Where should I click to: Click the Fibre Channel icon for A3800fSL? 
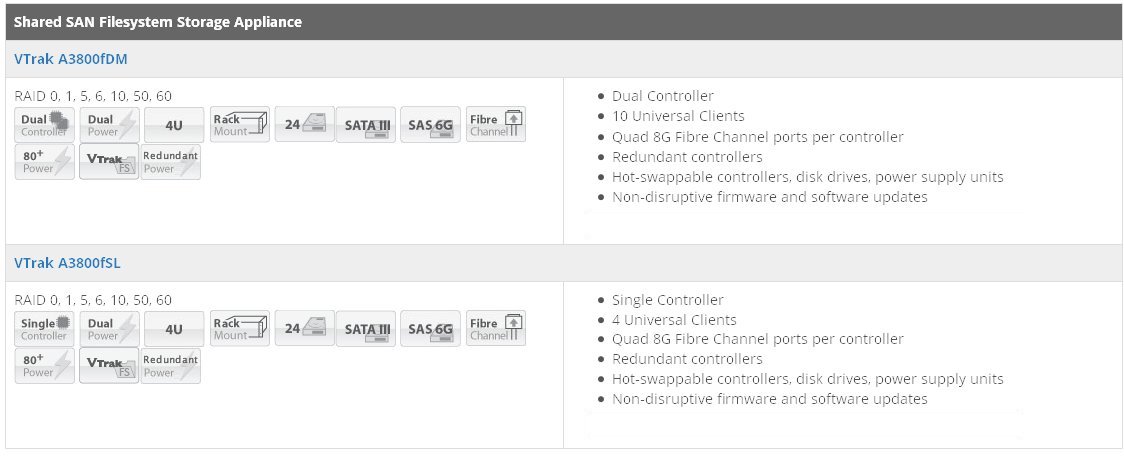click(496, 329)
